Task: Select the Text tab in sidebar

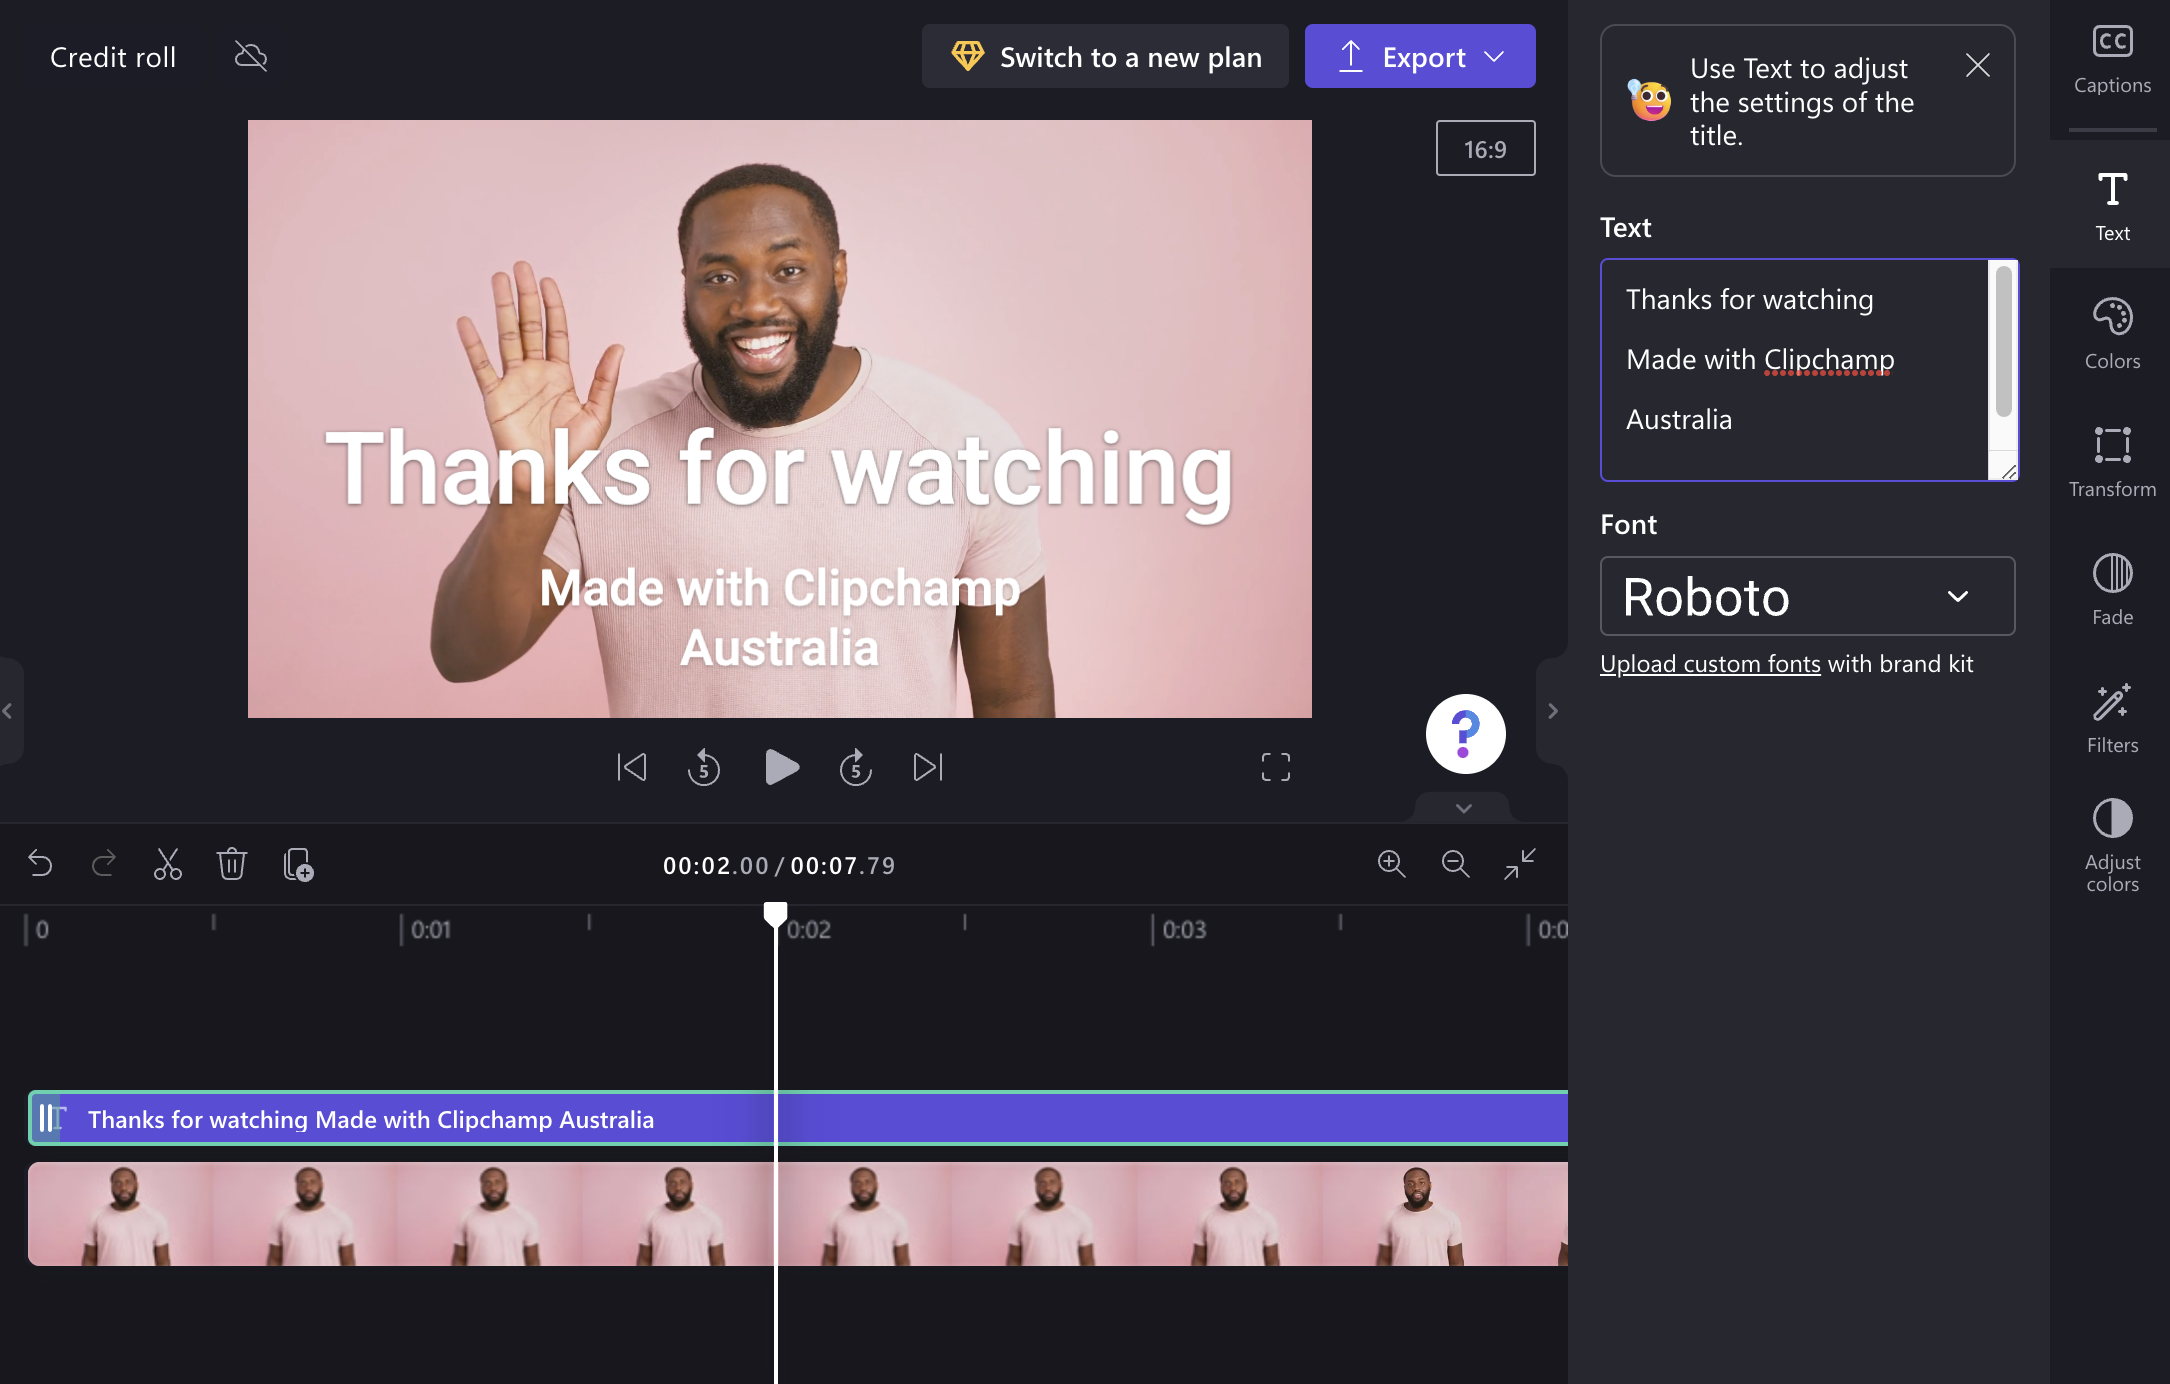Action: coord(2112,205)
